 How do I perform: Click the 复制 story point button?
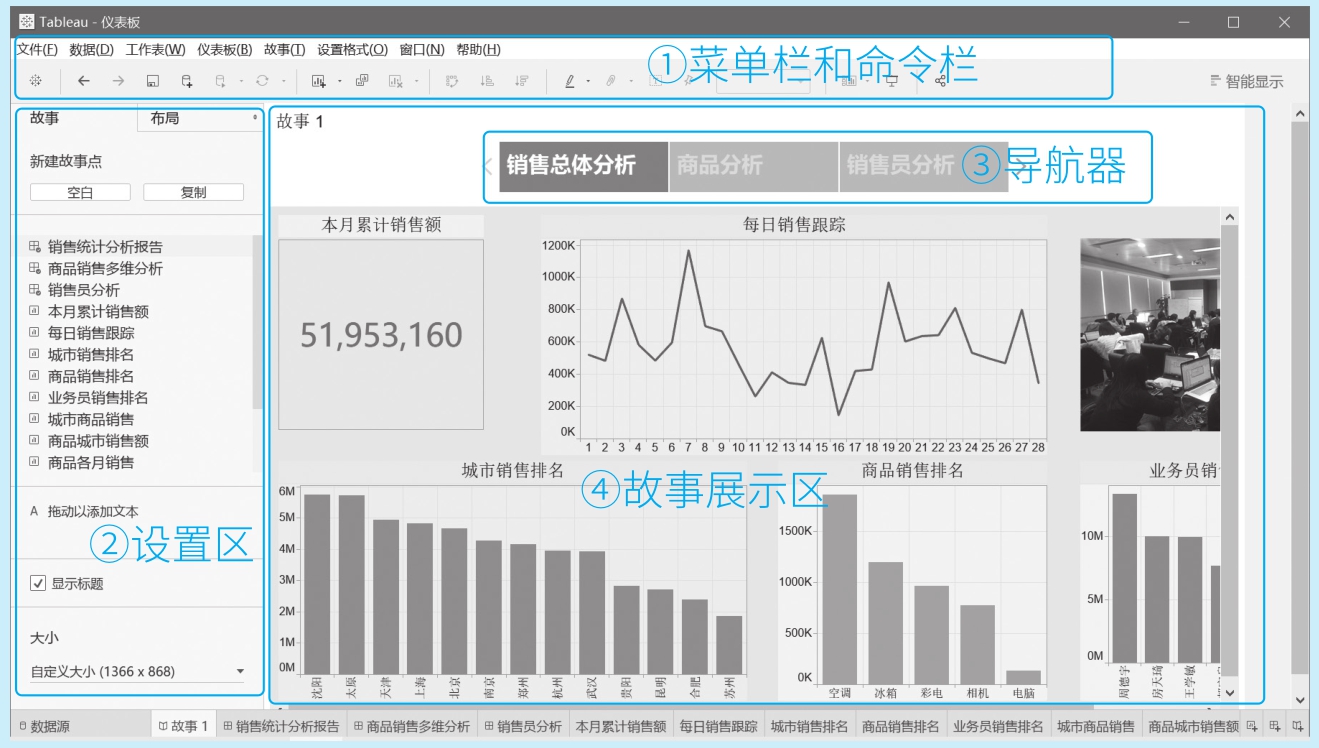[x=193, y=193]
